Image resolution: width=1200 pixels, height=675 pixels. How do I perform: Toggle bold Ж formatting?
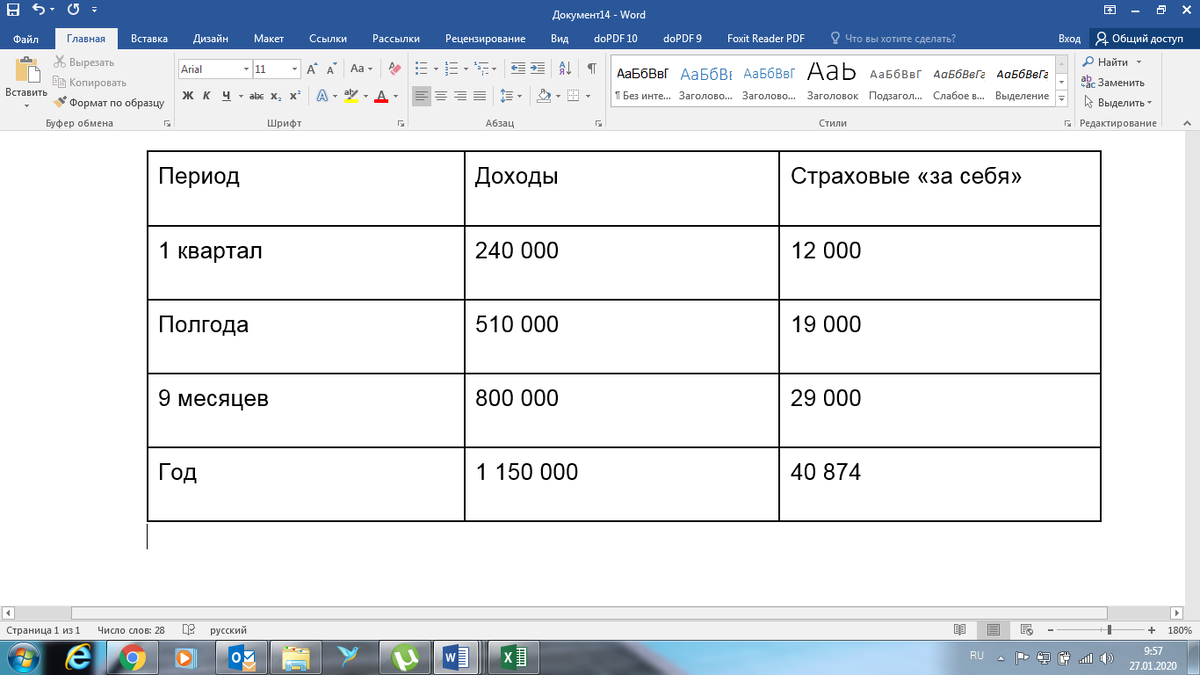click(188, 96)
